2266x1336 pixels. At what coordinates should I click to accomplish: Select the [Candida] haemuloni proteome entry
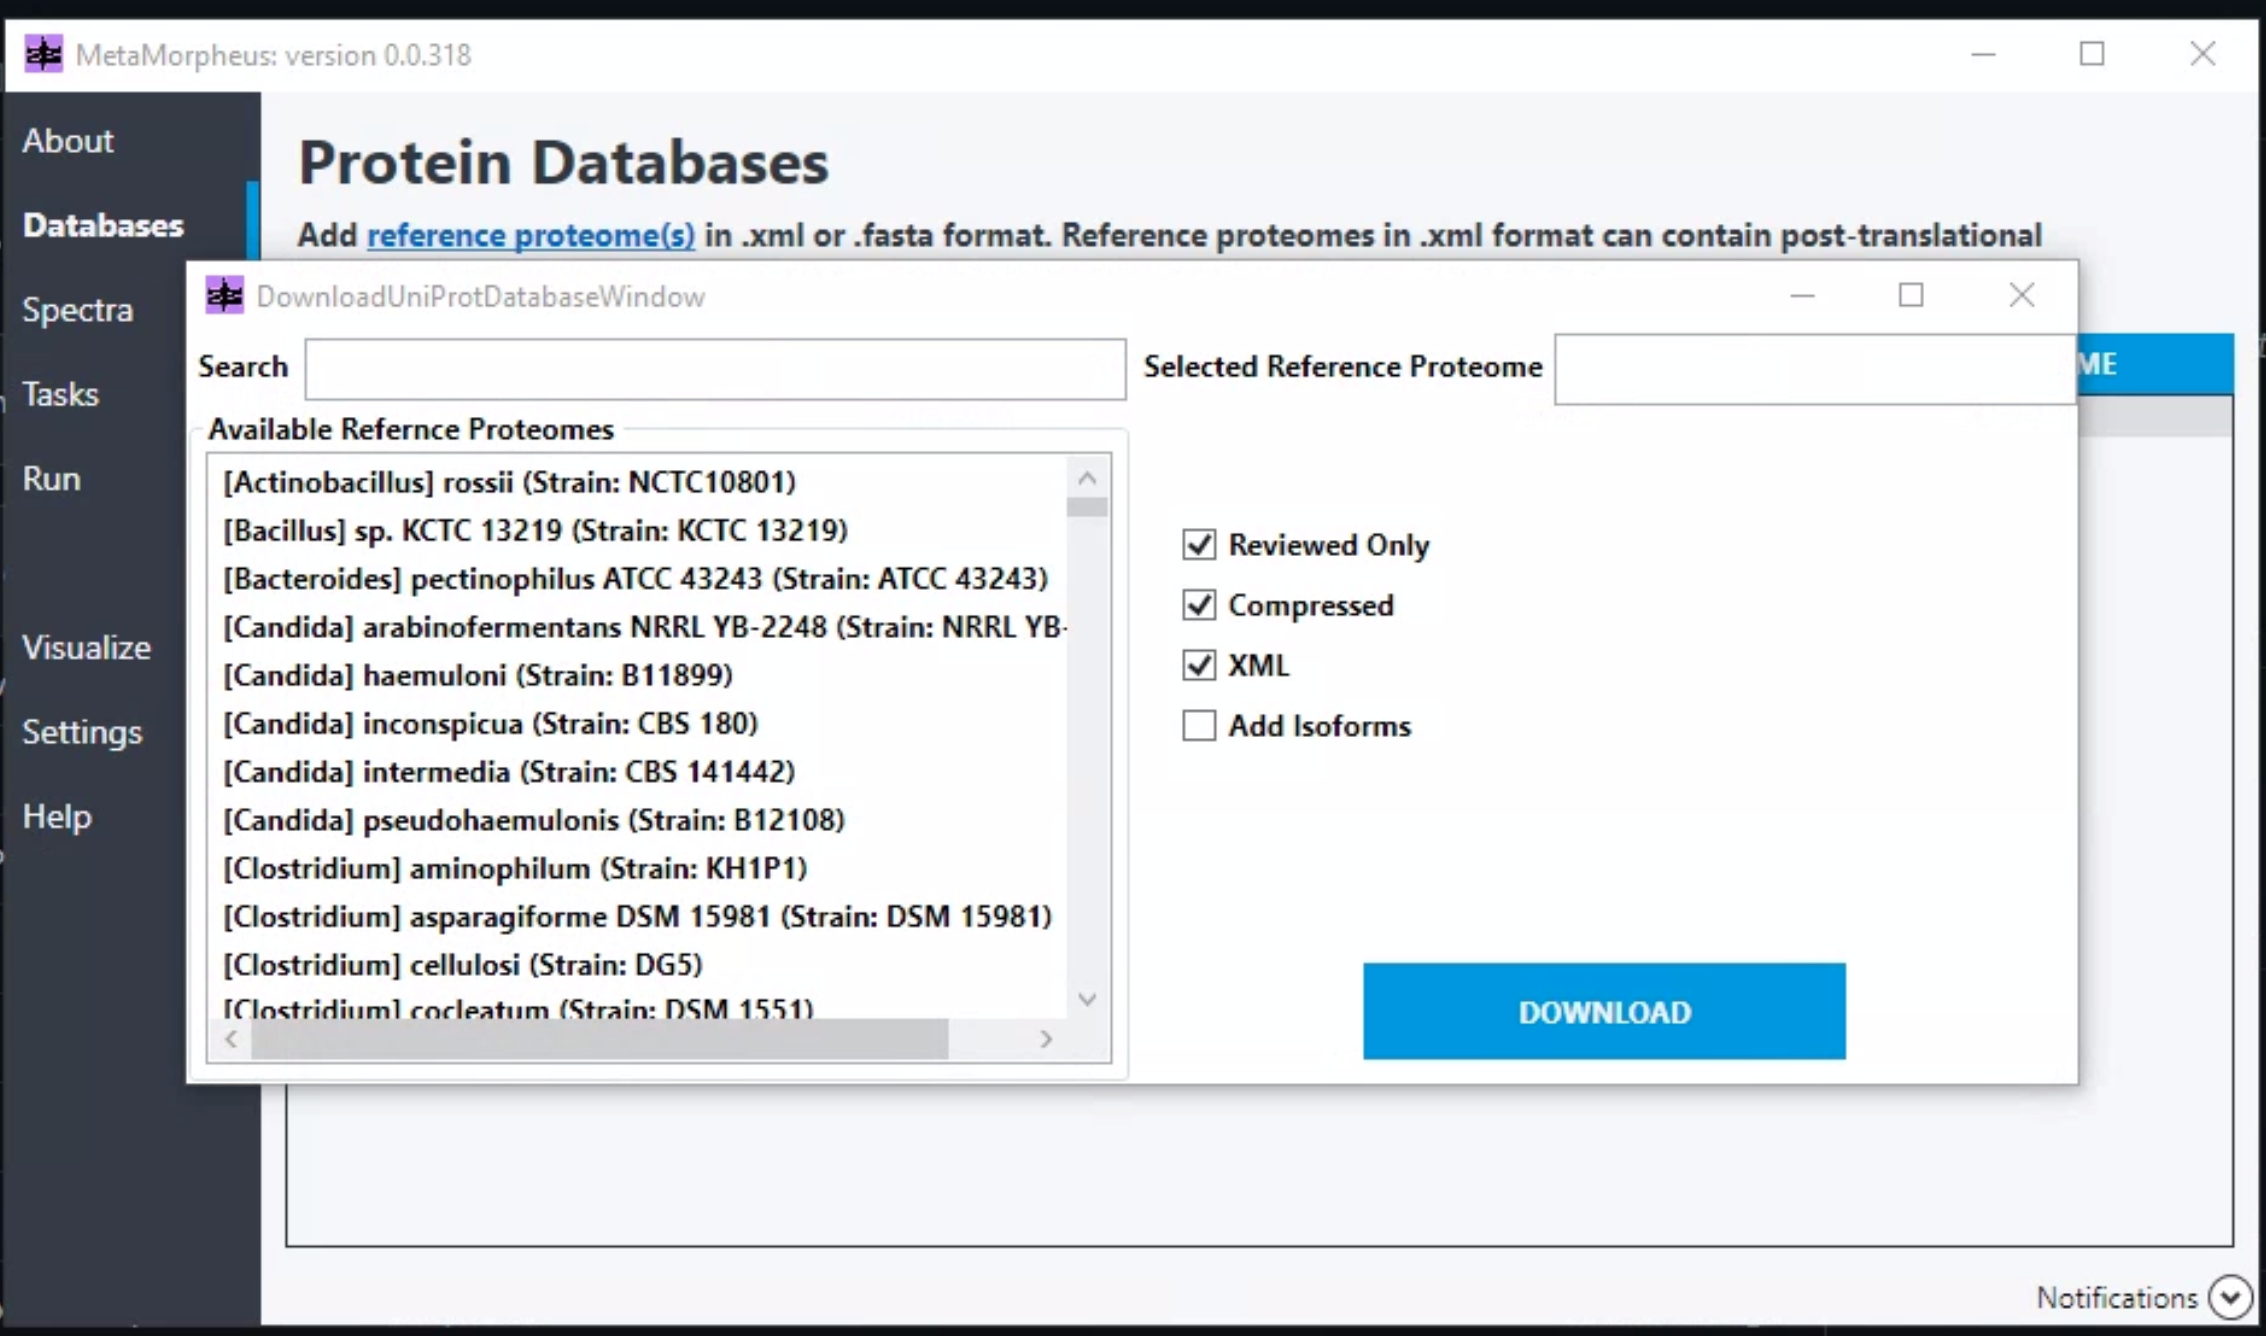[477, 675]
